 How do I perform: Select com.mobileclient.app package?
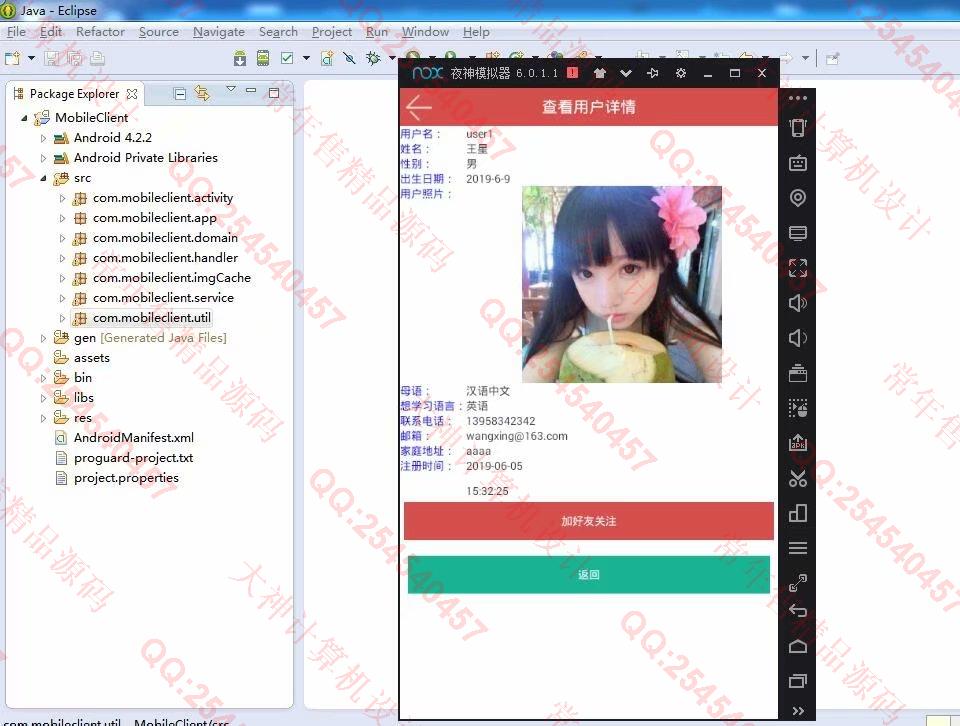pos(154,218)
